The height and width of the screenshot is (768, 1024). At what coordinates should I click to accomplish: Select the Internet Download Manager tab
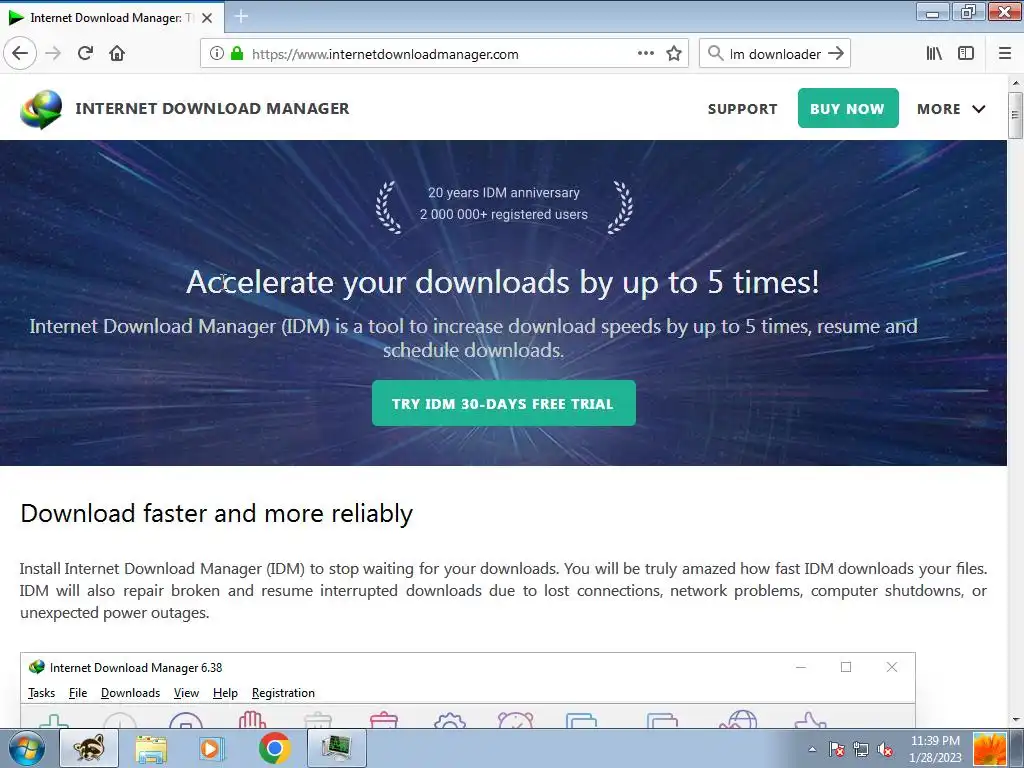(x=112, y=18)
